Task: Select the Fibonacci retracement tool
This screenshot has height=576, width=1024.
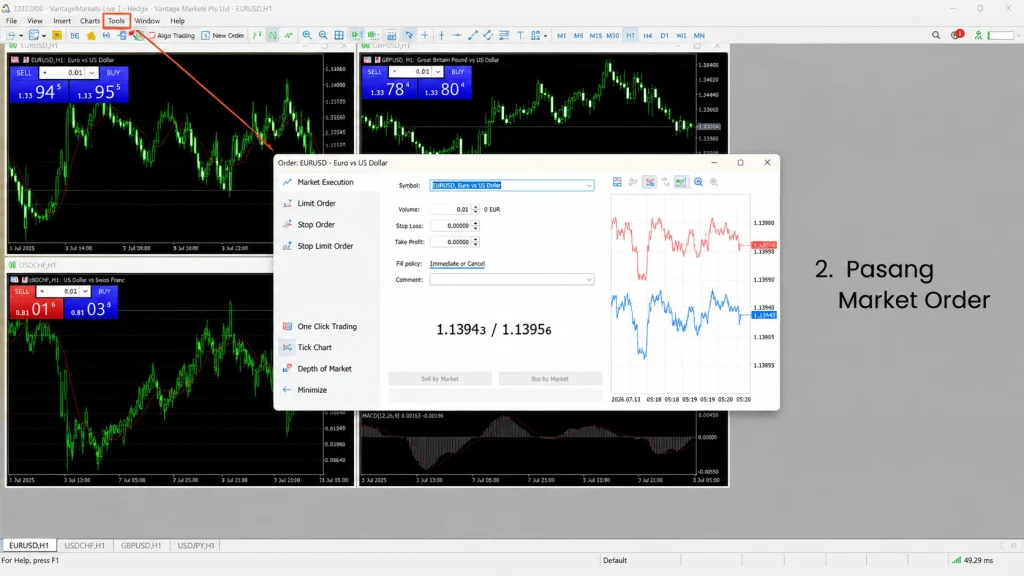Action: [x=504, y=35]
